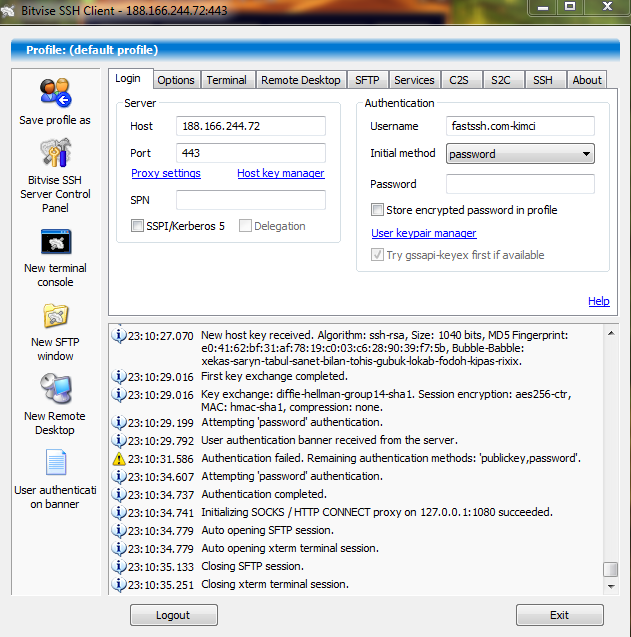
Task: Click the 23:10:31.586 timestamp in log
Action: (x=161, y=459)
